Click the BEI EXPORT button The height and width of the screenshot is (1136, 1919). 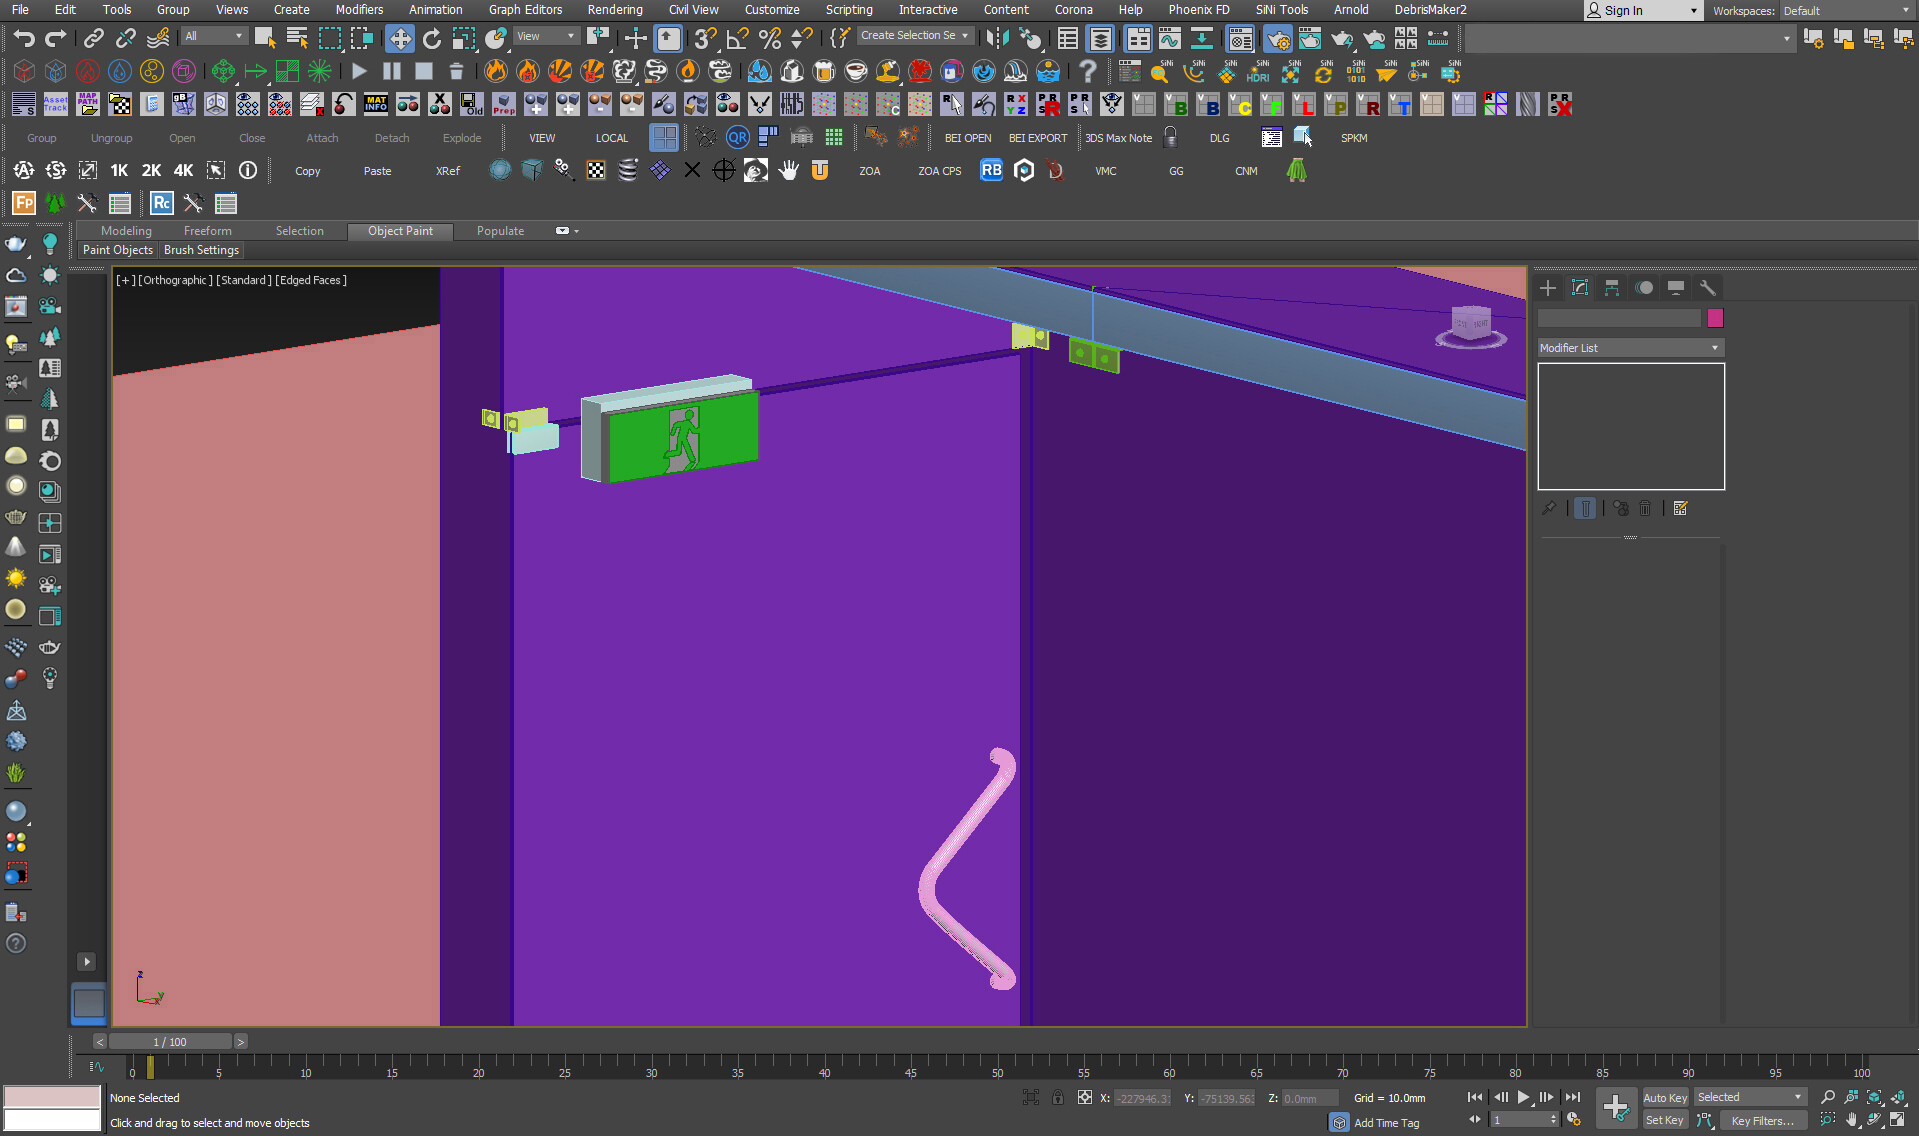click(1037, 138)
